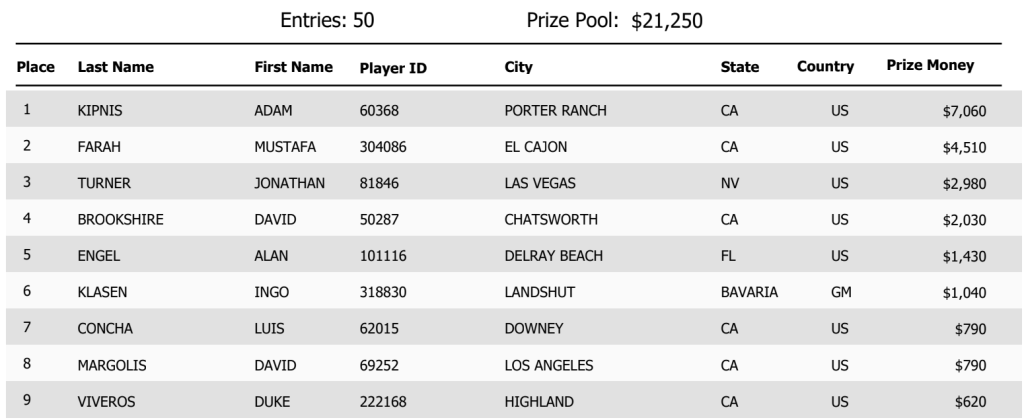1024x420 pixels.
Task: Click the Place column header
Action: coord(34,68)
